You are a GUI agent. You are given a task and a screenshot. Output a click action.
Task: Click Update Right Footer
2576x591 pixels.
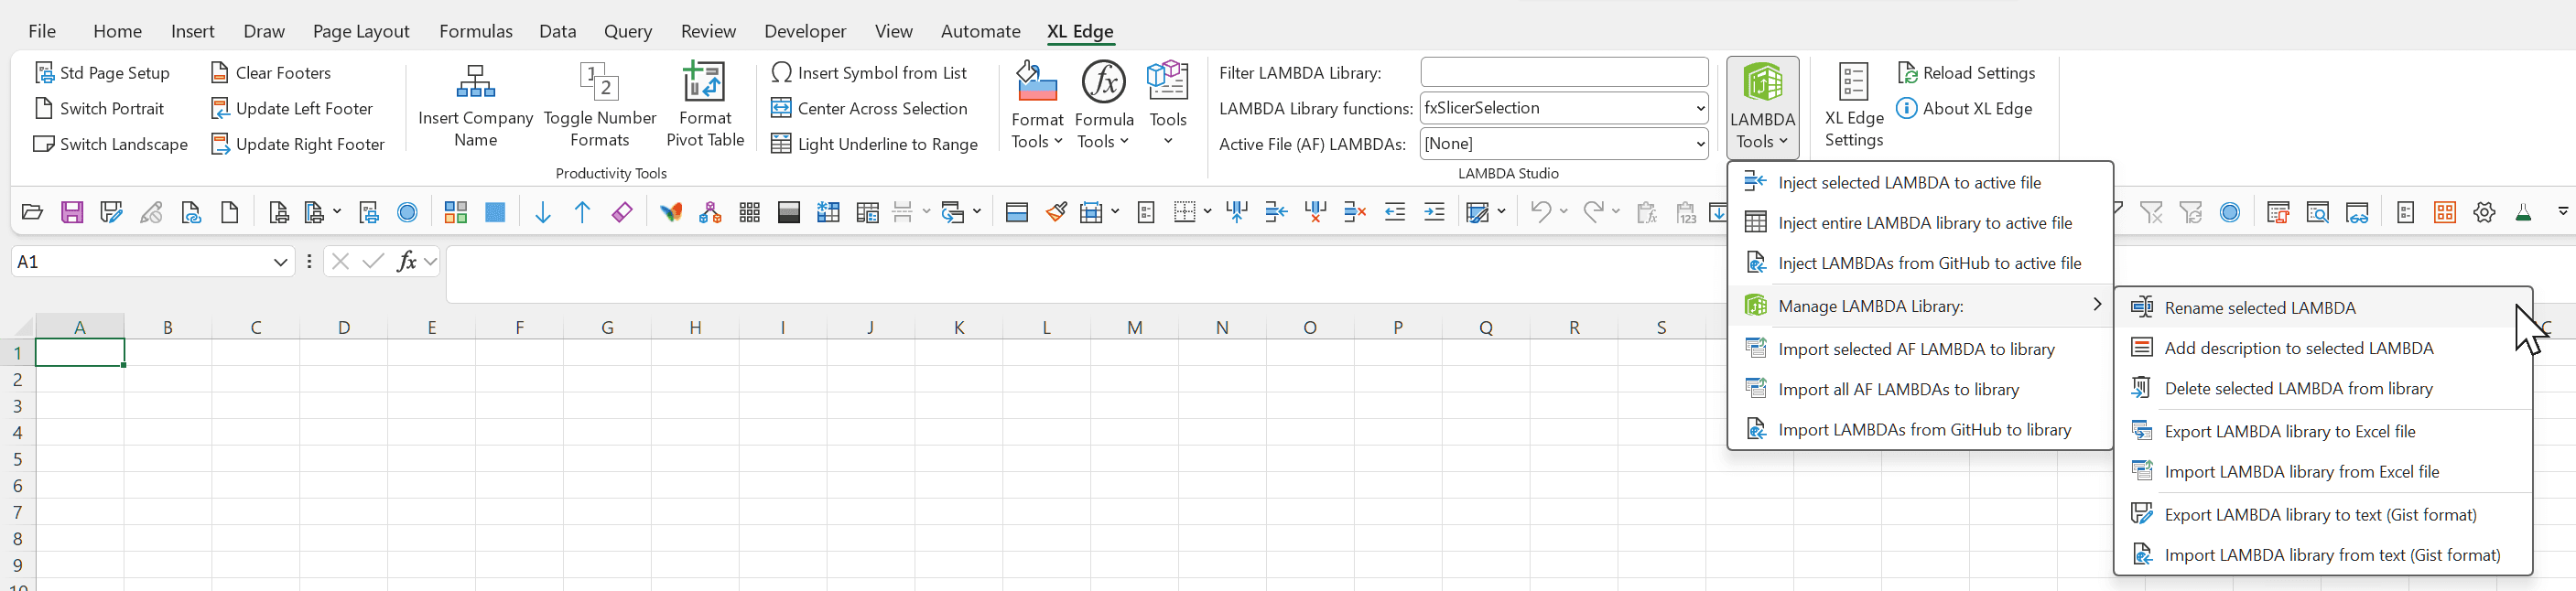click(298, 144)
